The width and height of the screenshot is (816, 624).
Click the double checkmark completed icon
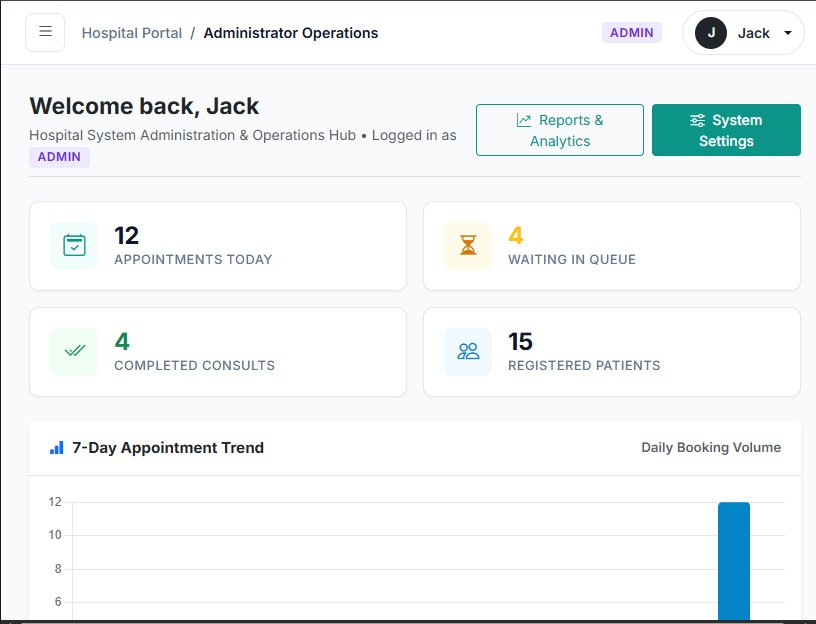click(x=74, y=351)
